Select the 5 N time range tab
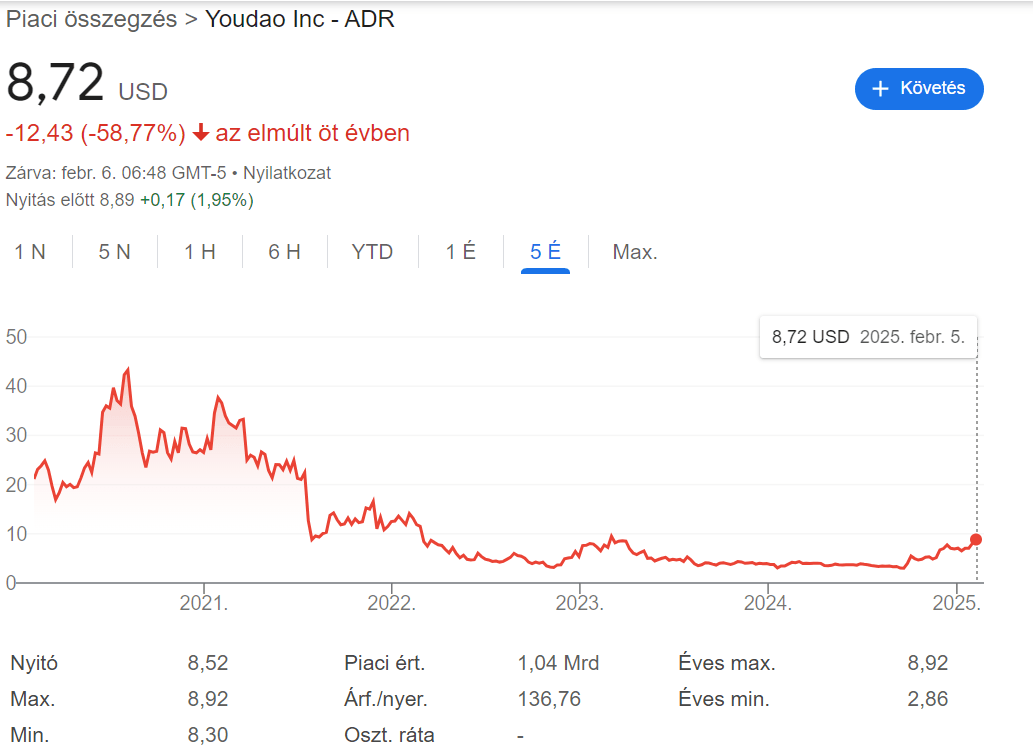Image resolution: width=1033 pixels, height=747 pixels. pos(114,252)
